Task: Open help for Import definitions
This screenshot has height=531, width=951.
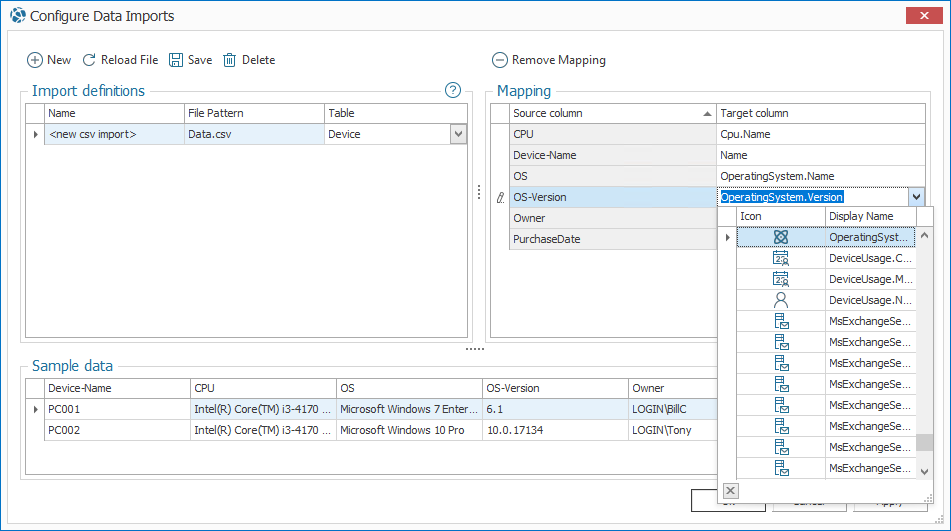Action: (452, 90)
